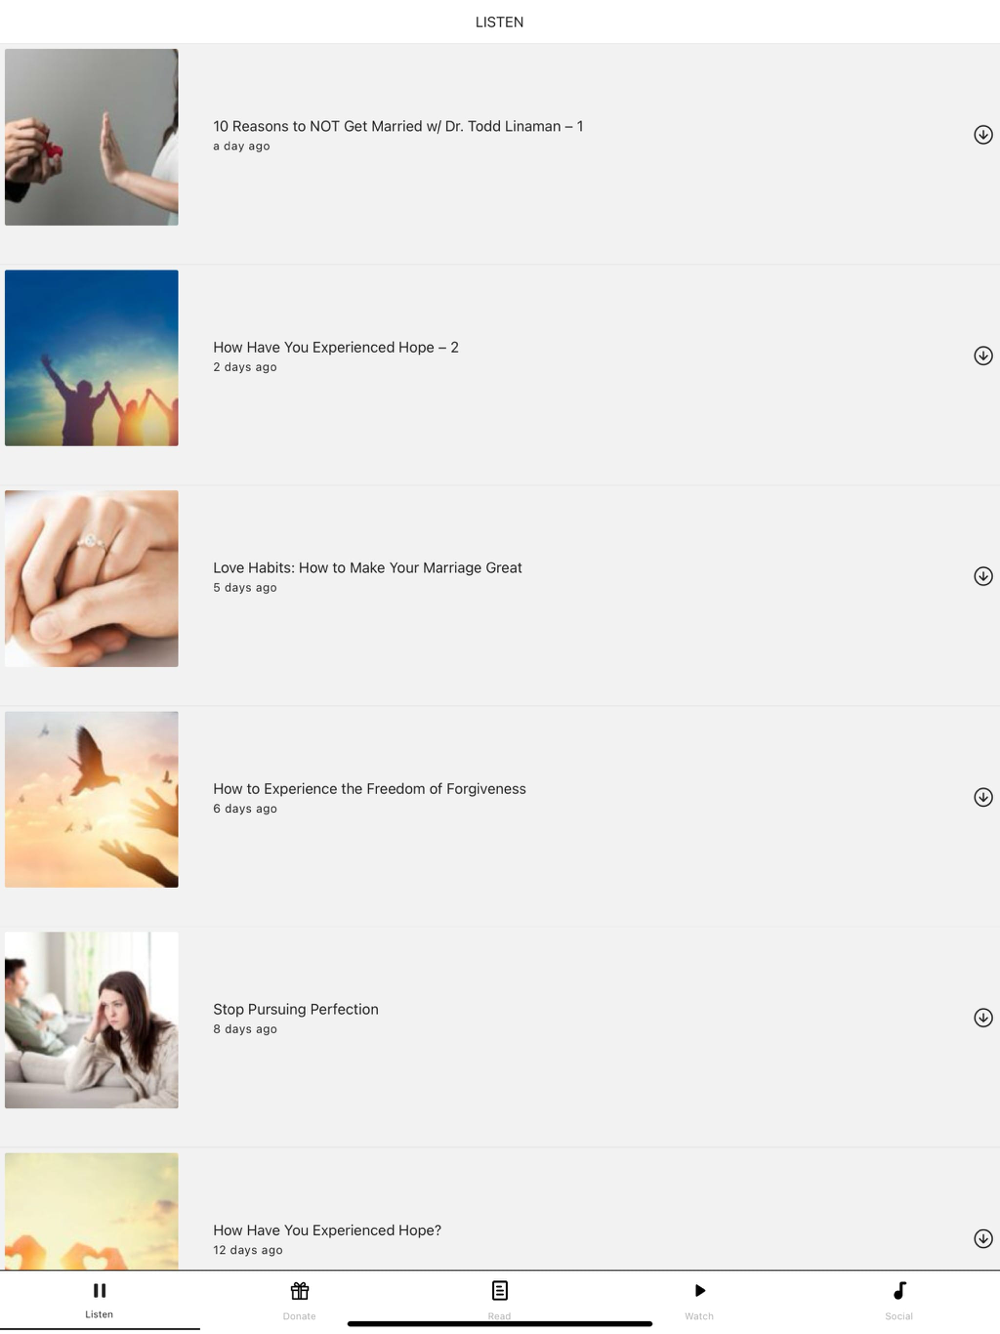
Task: Open the Donate tab gift icon
Action: [299, 1291]
